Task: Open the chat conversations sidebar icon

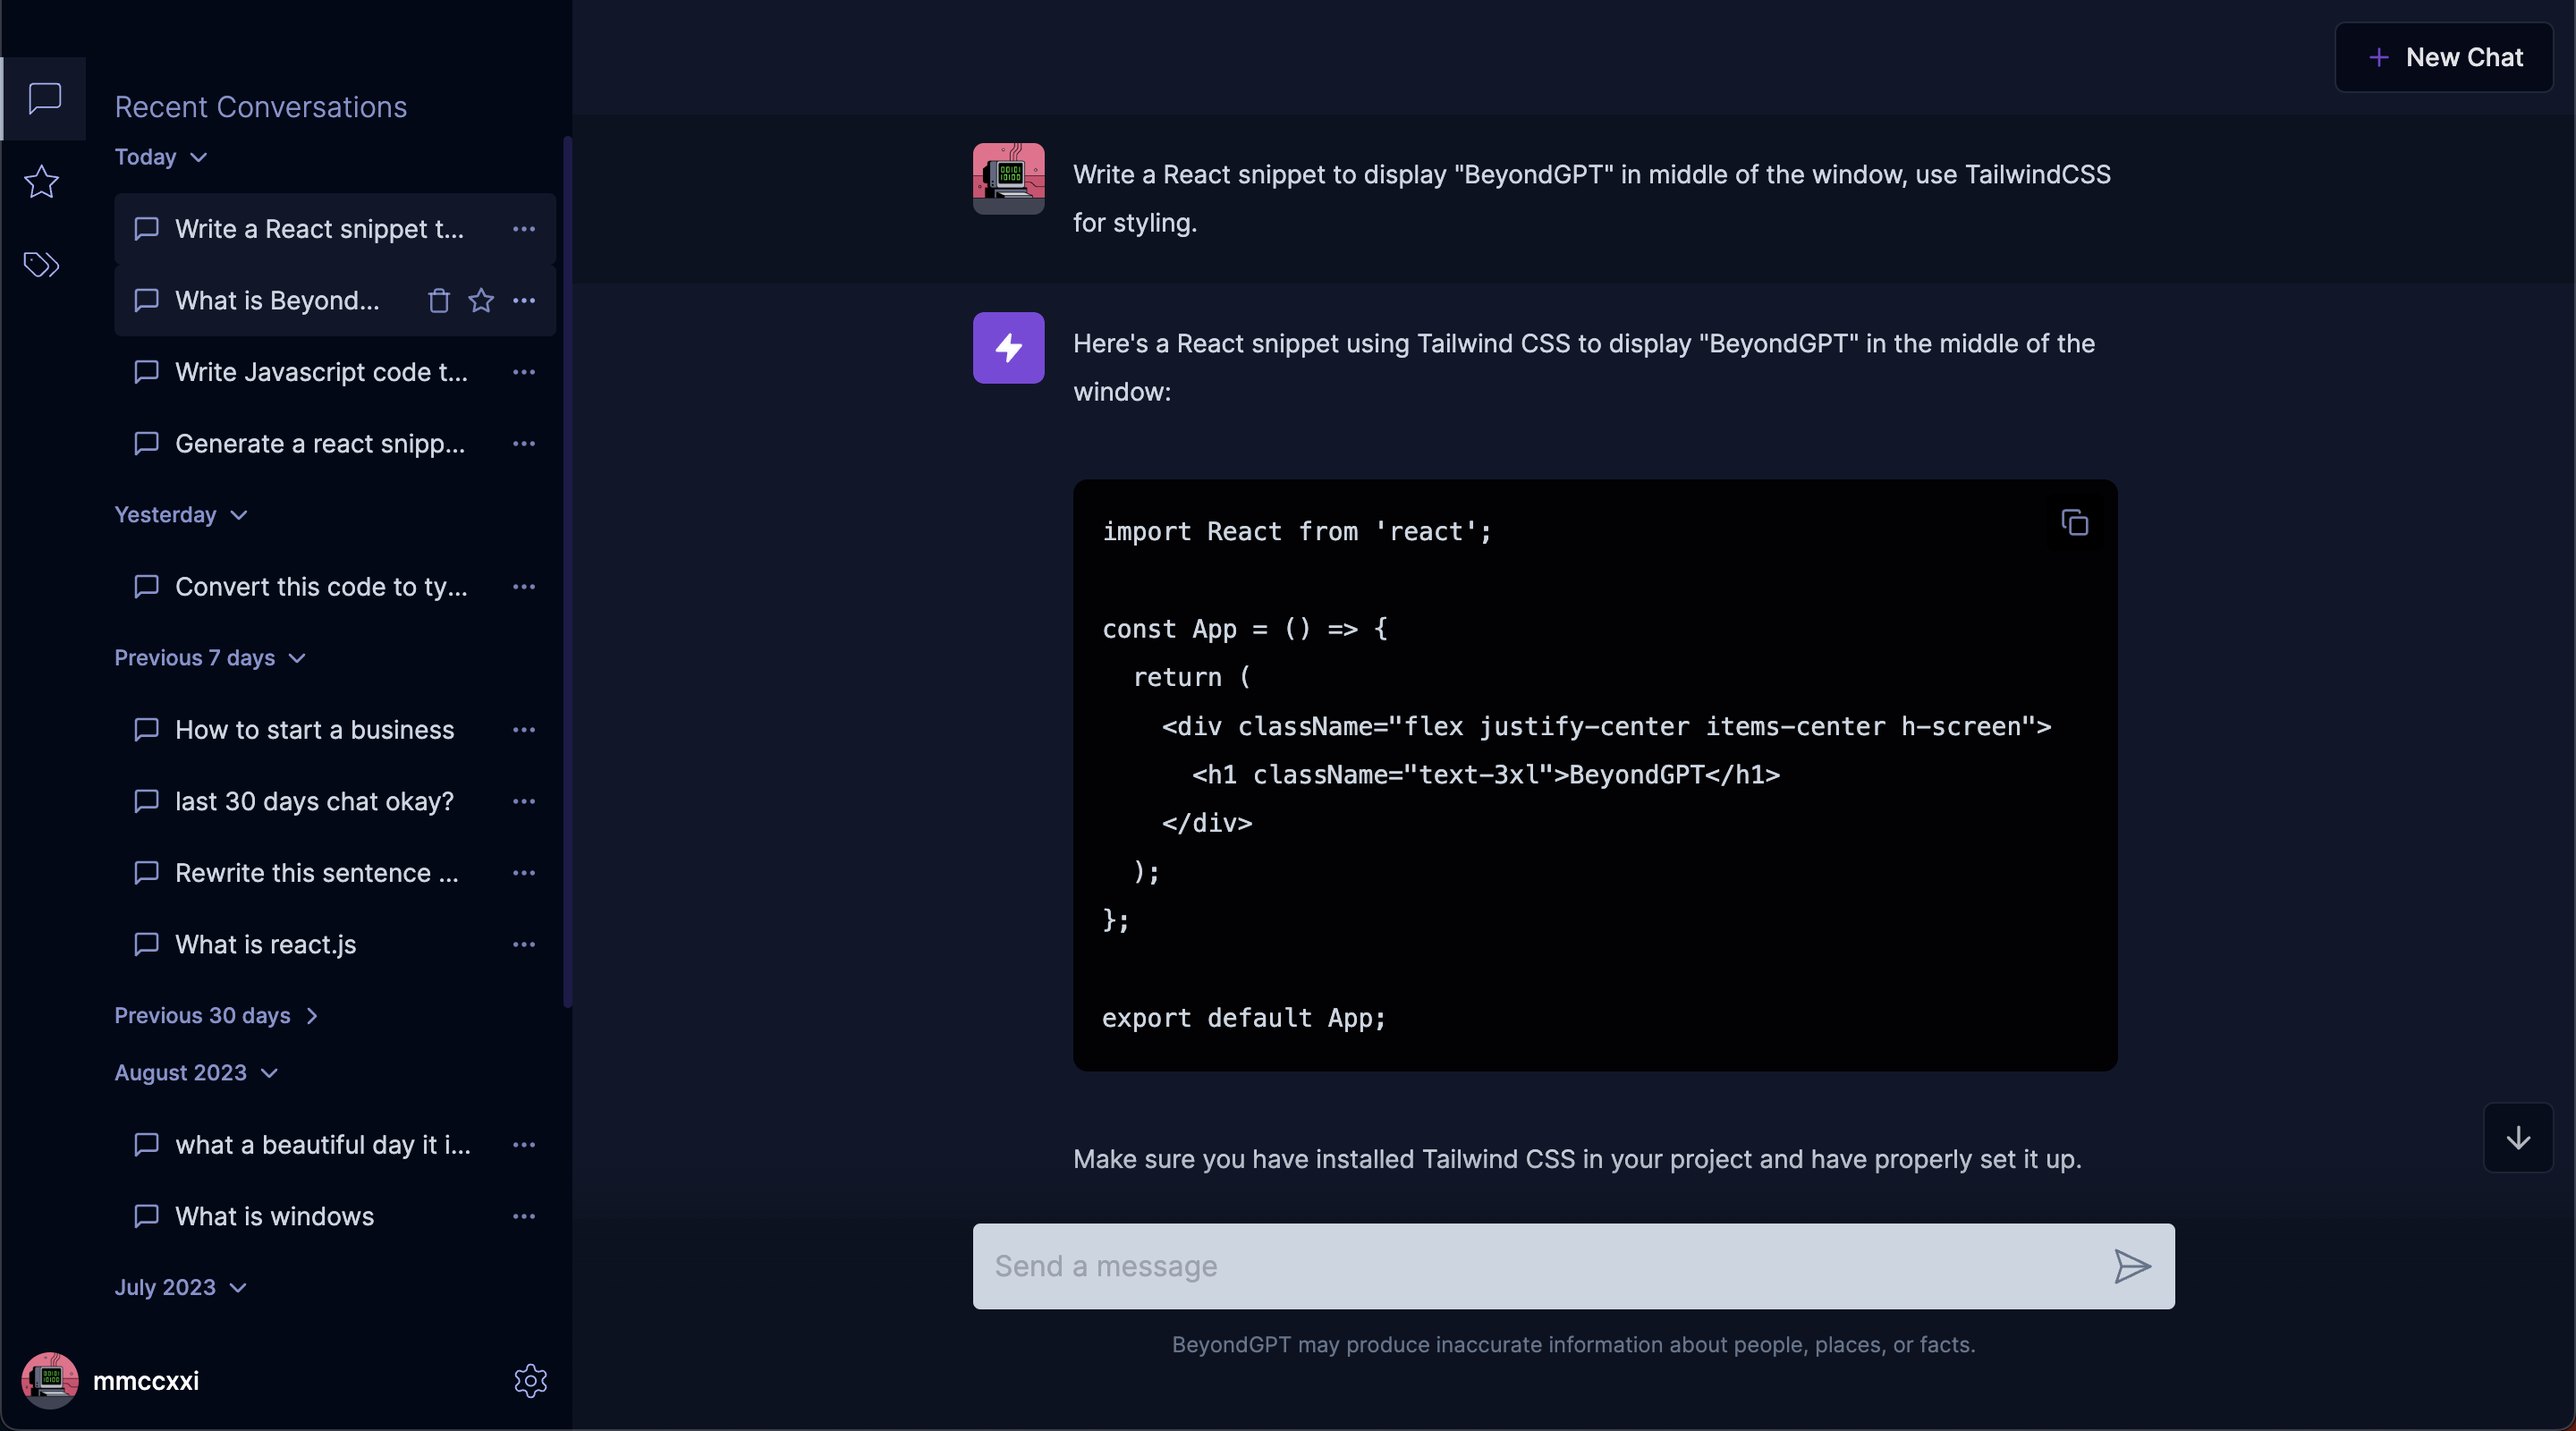Action: (x=44, y=98)
